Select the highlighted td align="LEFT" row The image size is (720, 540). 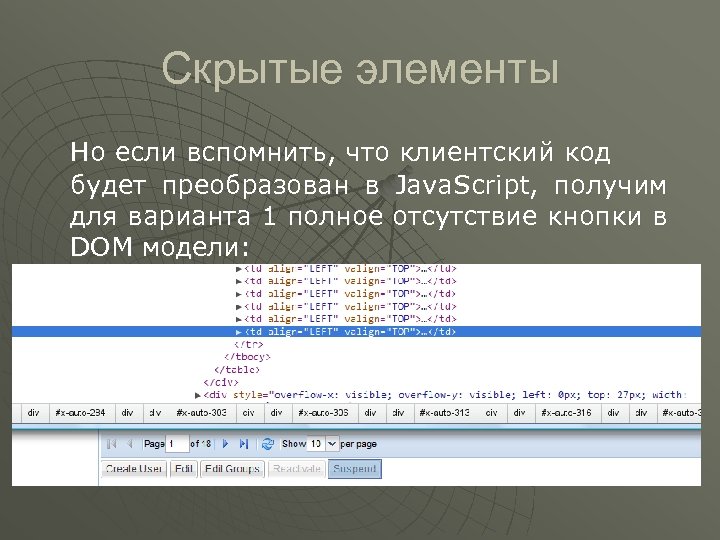coord(356,332)
